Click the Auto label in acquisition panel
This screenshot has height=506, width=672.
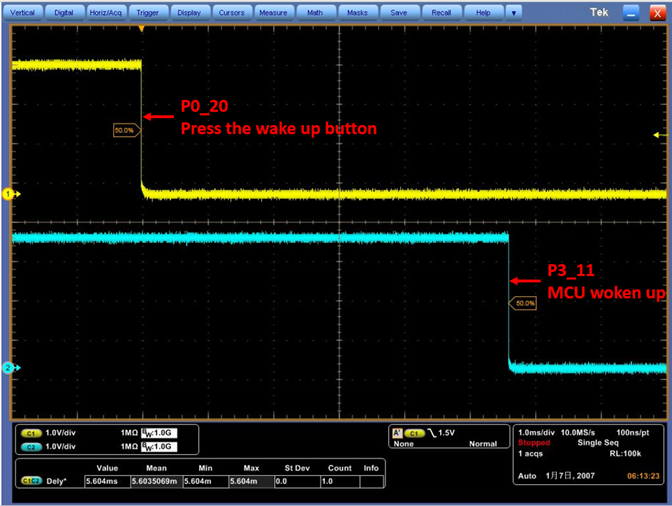pyautogui.click(x=527, y=476)
